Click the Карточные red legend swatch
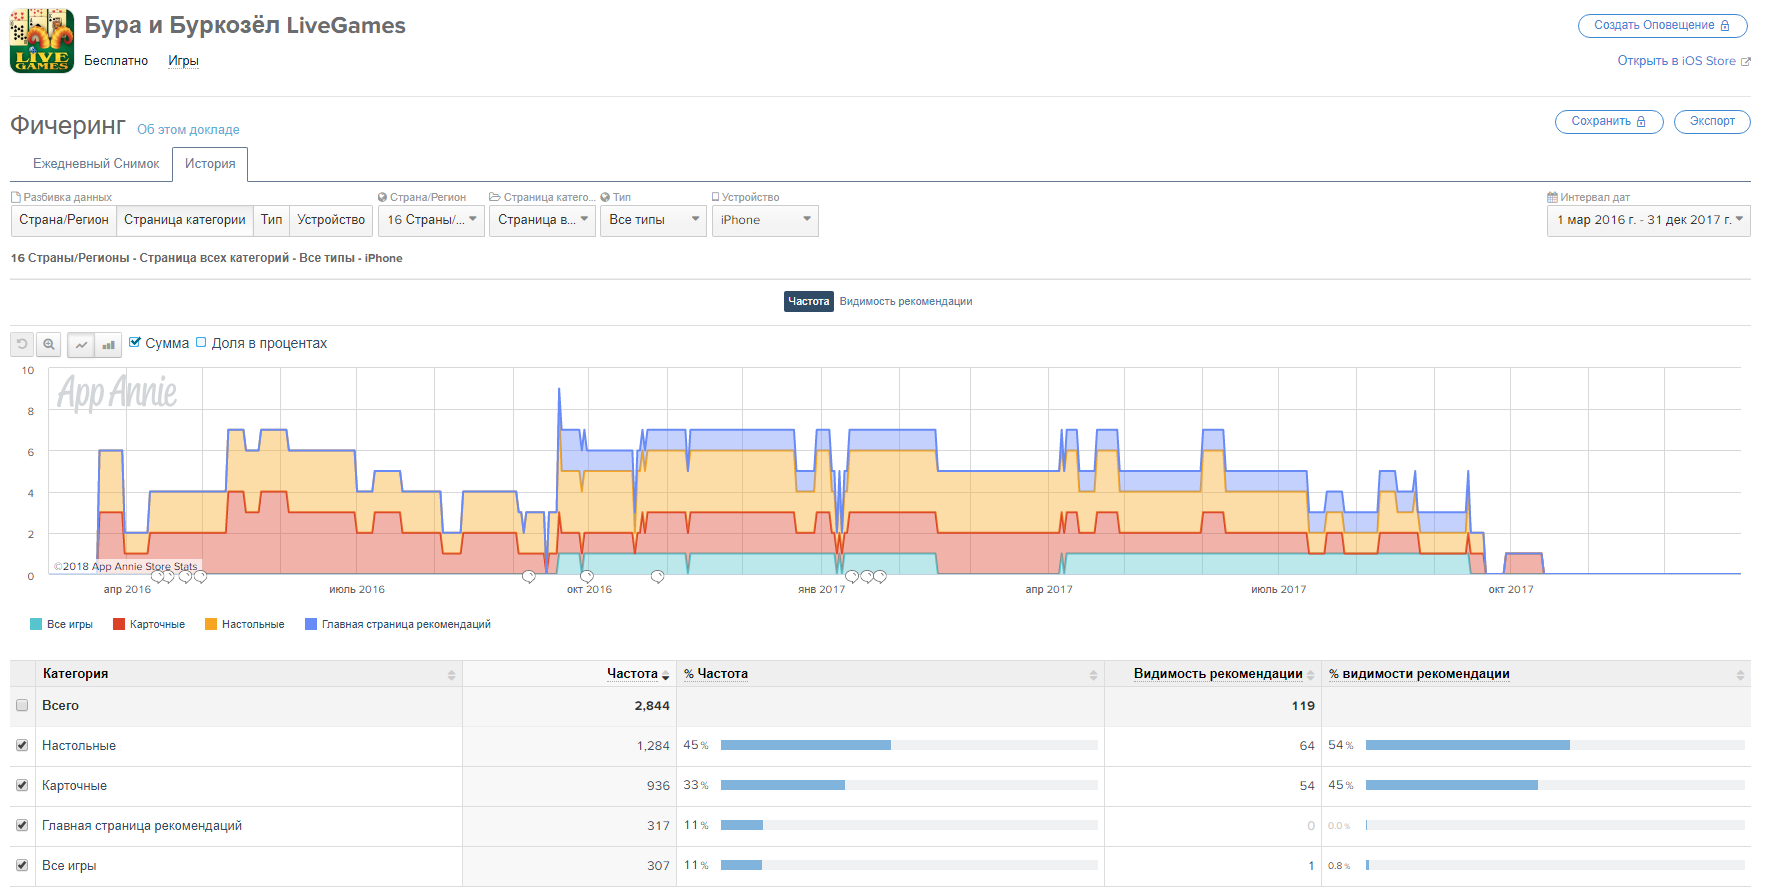Viewport: 1768px width, 893px height. [x=119, y=625]
